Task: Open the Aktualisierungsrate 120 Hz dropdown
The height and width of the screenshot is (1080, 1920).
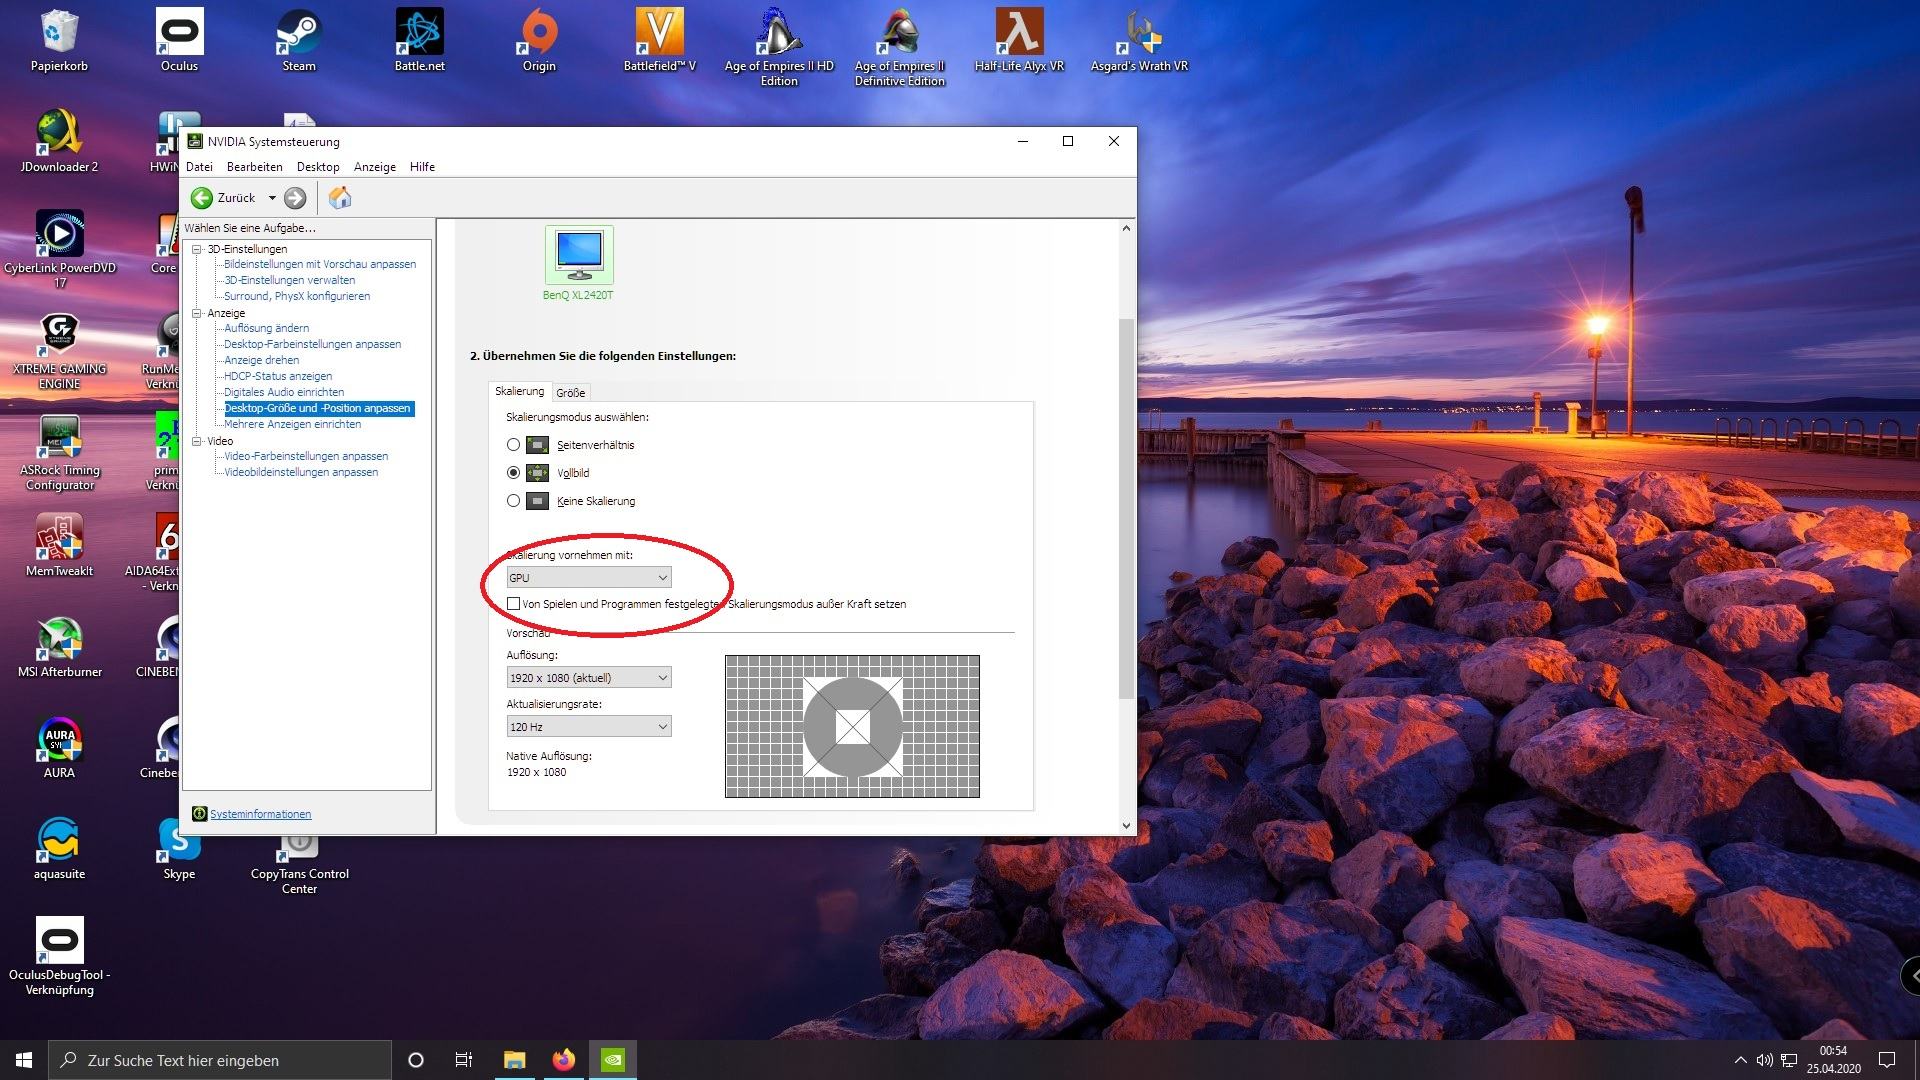Action: (588, 727)
